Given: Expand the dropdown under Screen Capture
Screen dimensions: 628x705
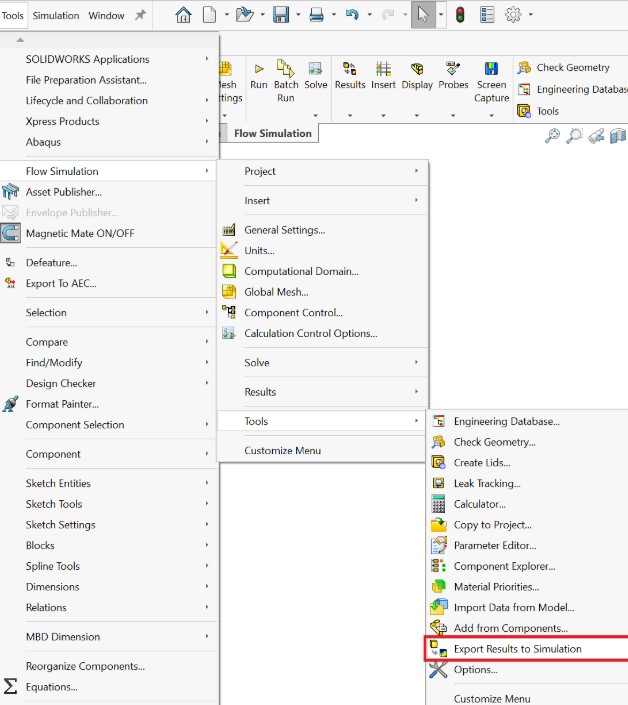Looking at the screenshot, I should [x=491, y=116].
